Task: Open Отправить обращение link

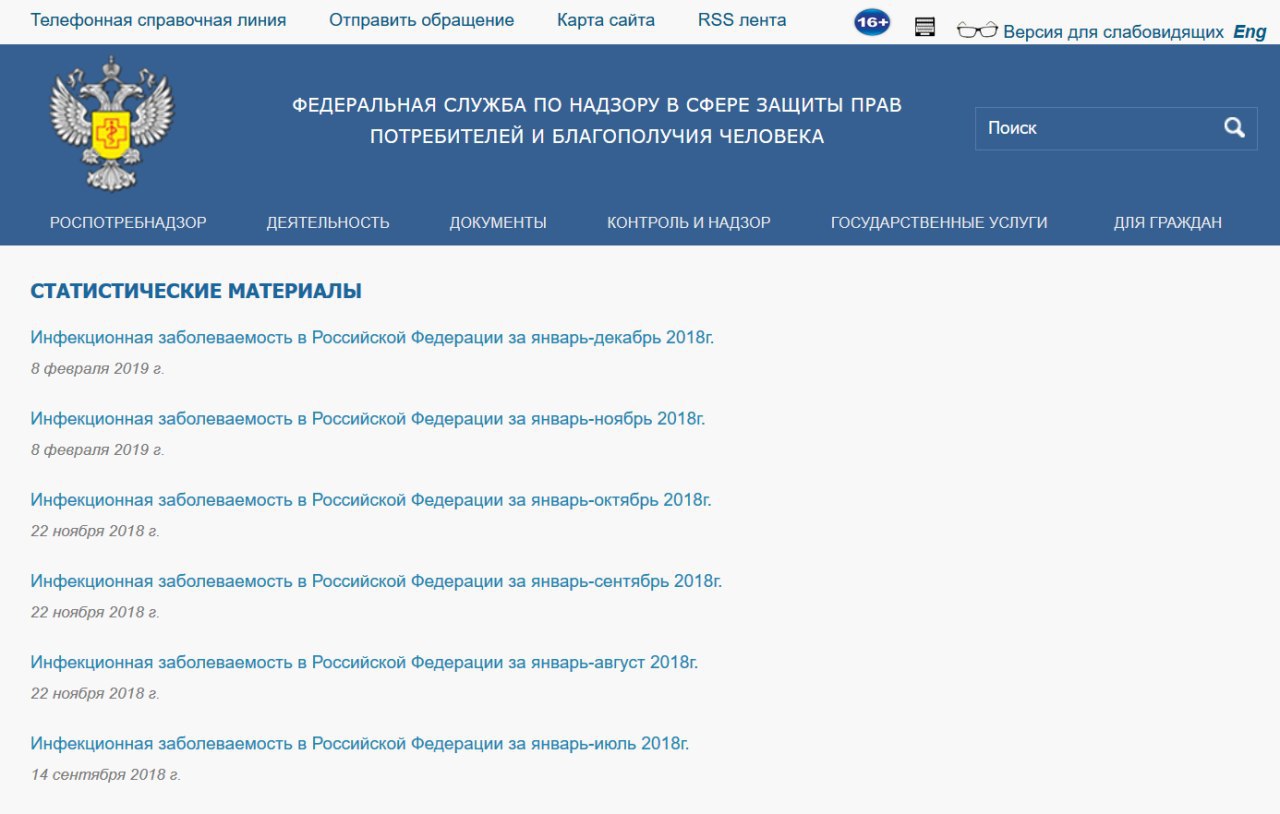Action: click(421, 20)
